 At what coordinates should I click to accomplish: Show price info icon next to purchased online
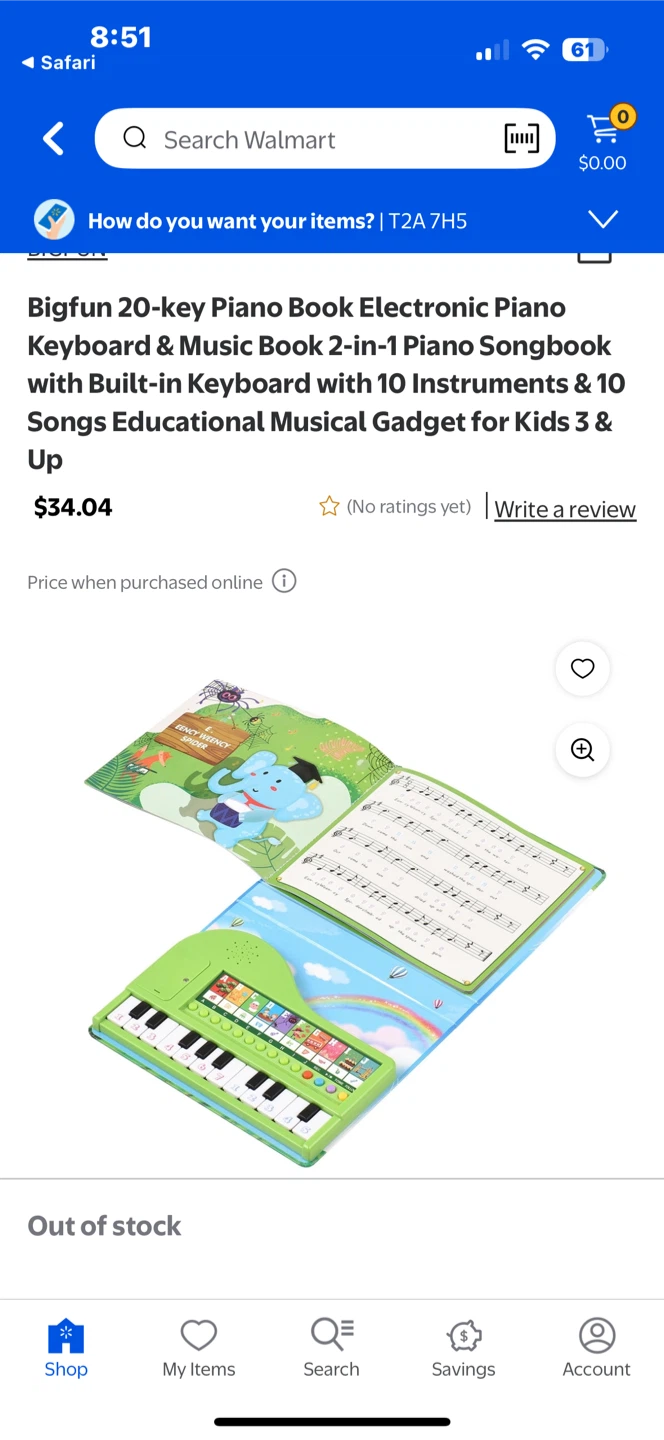click(x=284, y=581)
